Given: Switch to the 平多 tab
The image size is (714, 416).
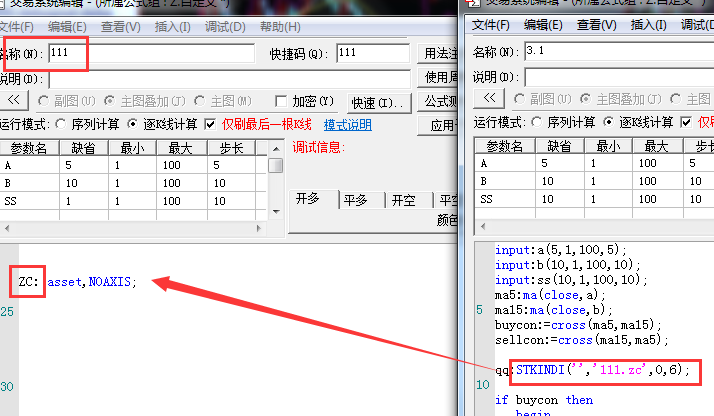Looking at the screenshot, I should (x=355, y=199).
